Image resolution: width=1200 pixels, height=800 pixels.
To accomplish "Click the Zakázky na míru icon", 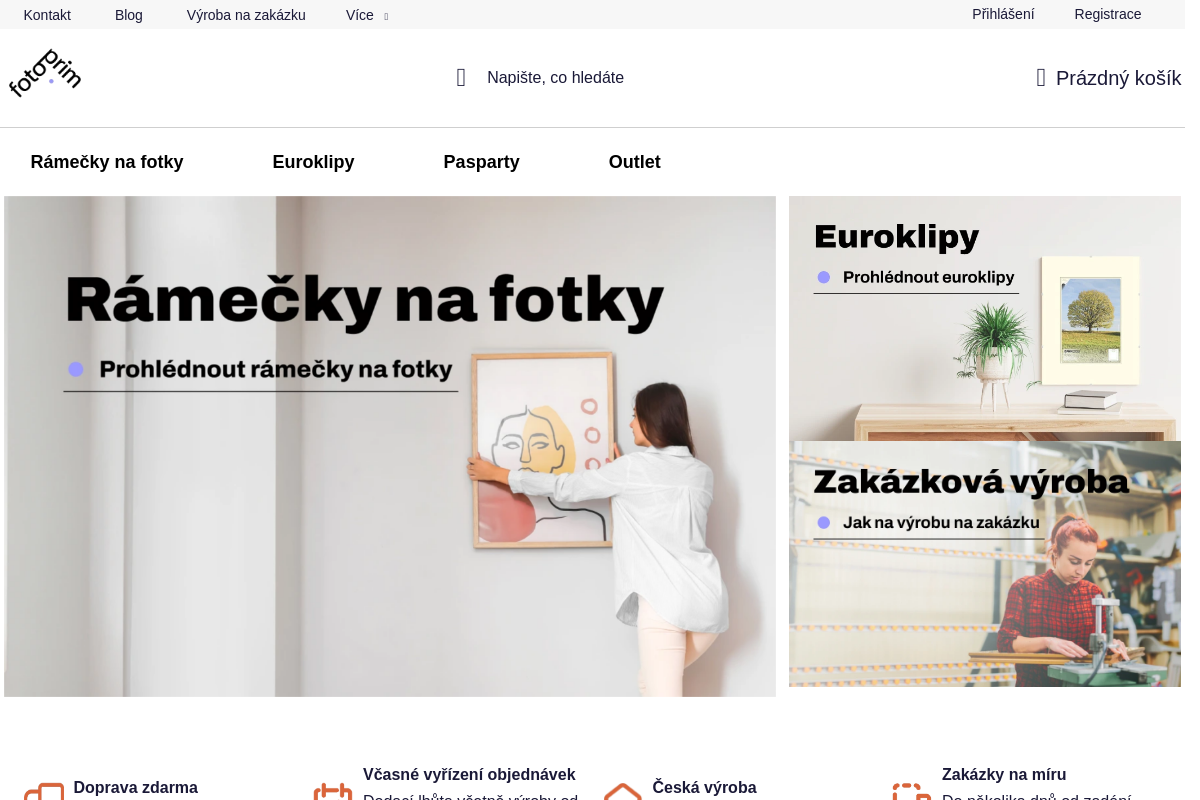I will coord(912,791).
